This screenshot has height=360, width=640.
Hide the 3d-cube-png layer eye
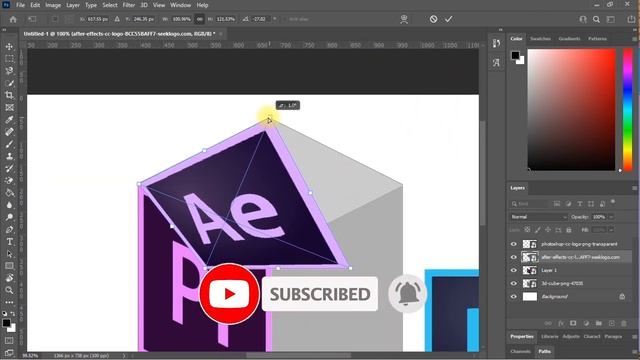513,283
